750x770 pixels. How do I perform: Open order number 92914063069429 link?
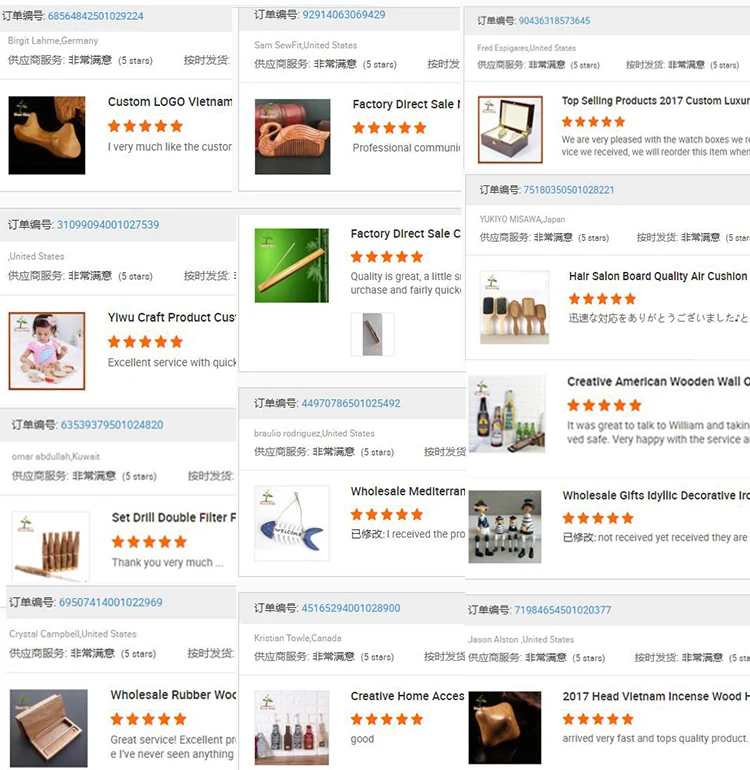[x=344, y=15]
